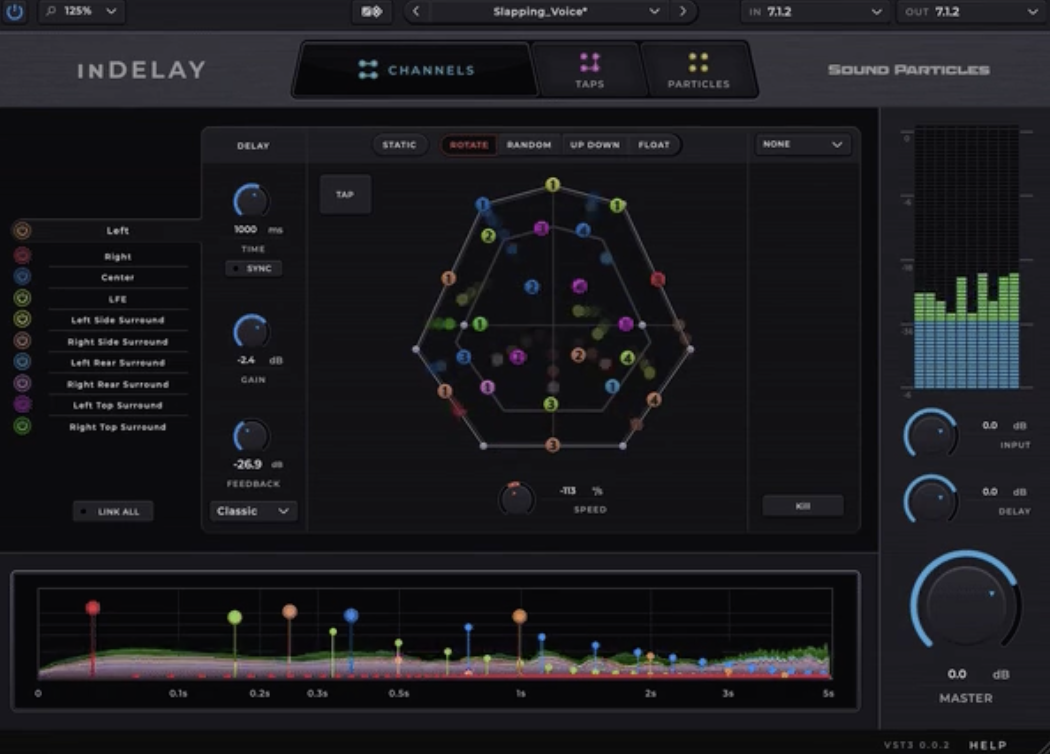Select the Right Side Surround row
This screenshot has width=1050, height=754.
pyautogui.click(x=118, y=342)
